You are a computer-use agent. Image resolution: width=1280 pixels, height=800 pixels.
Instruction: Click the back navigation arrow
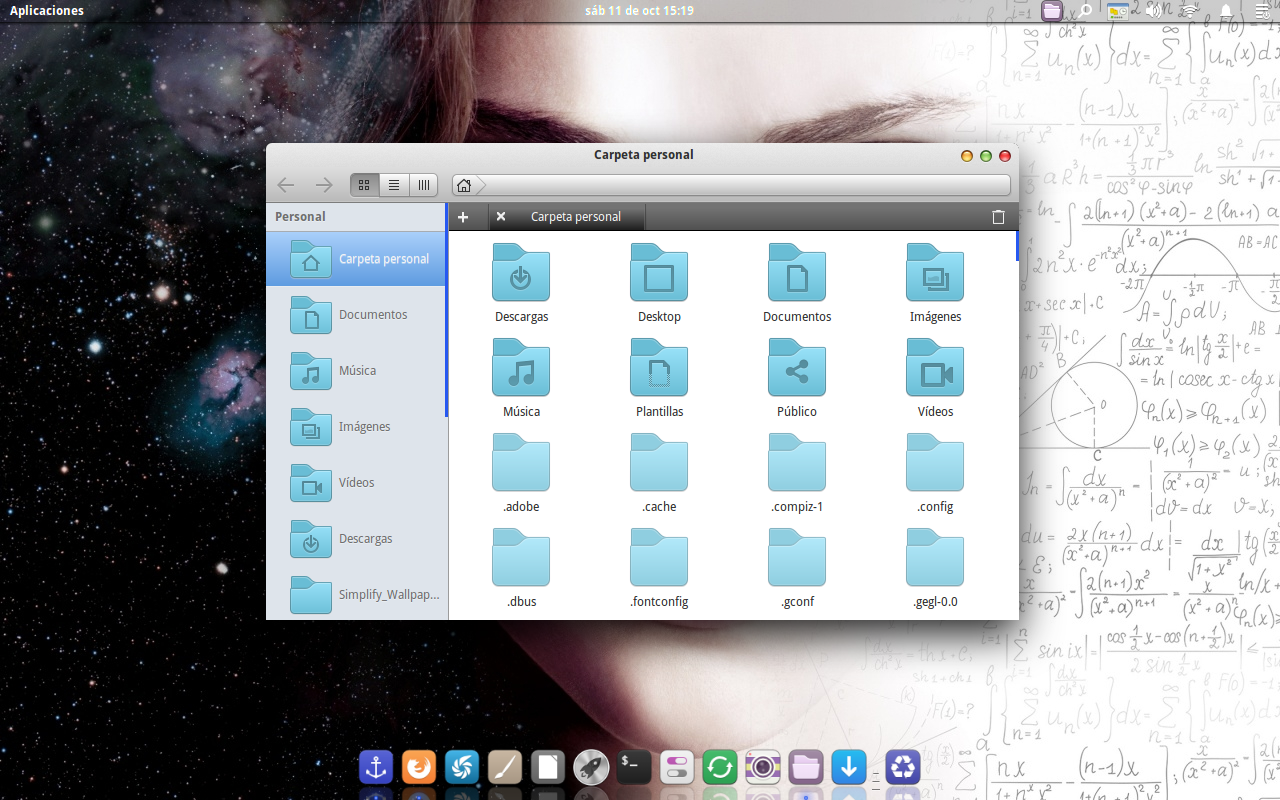[x=285, y=184]
